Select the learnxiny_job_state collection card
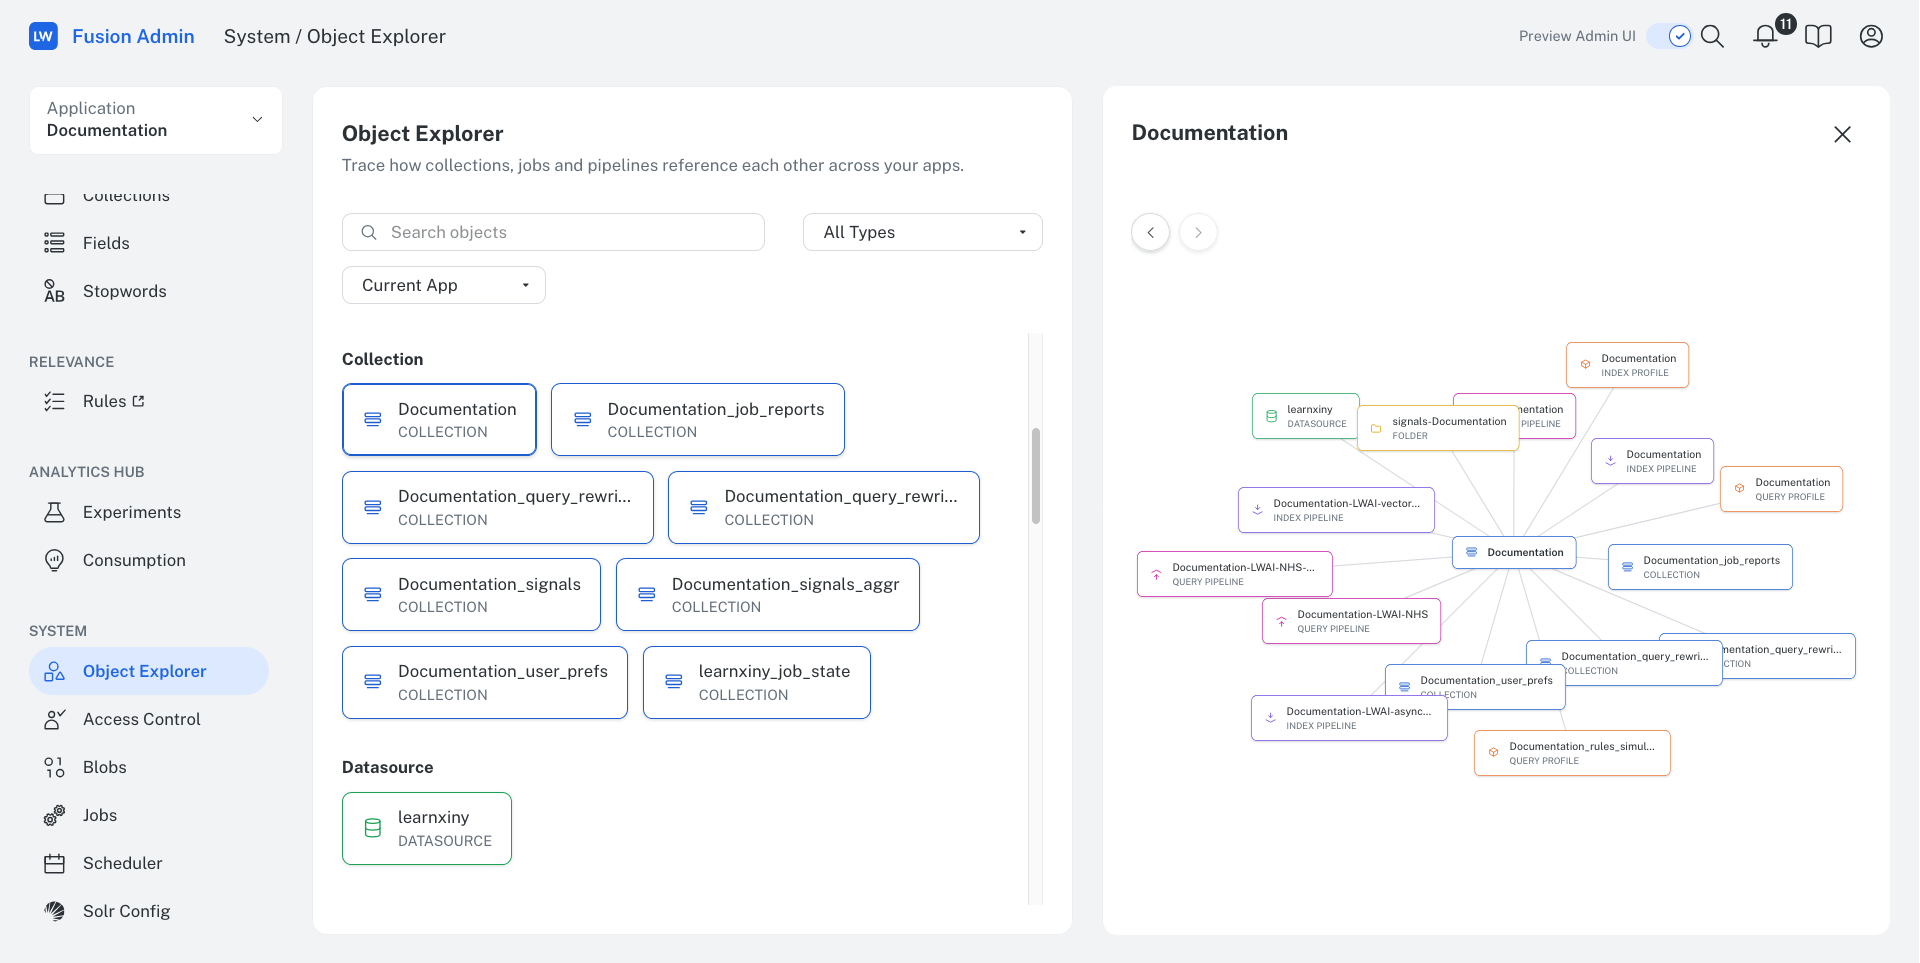Image resolution: width=1920 pixels, height=963 pixels. [757, 682]
